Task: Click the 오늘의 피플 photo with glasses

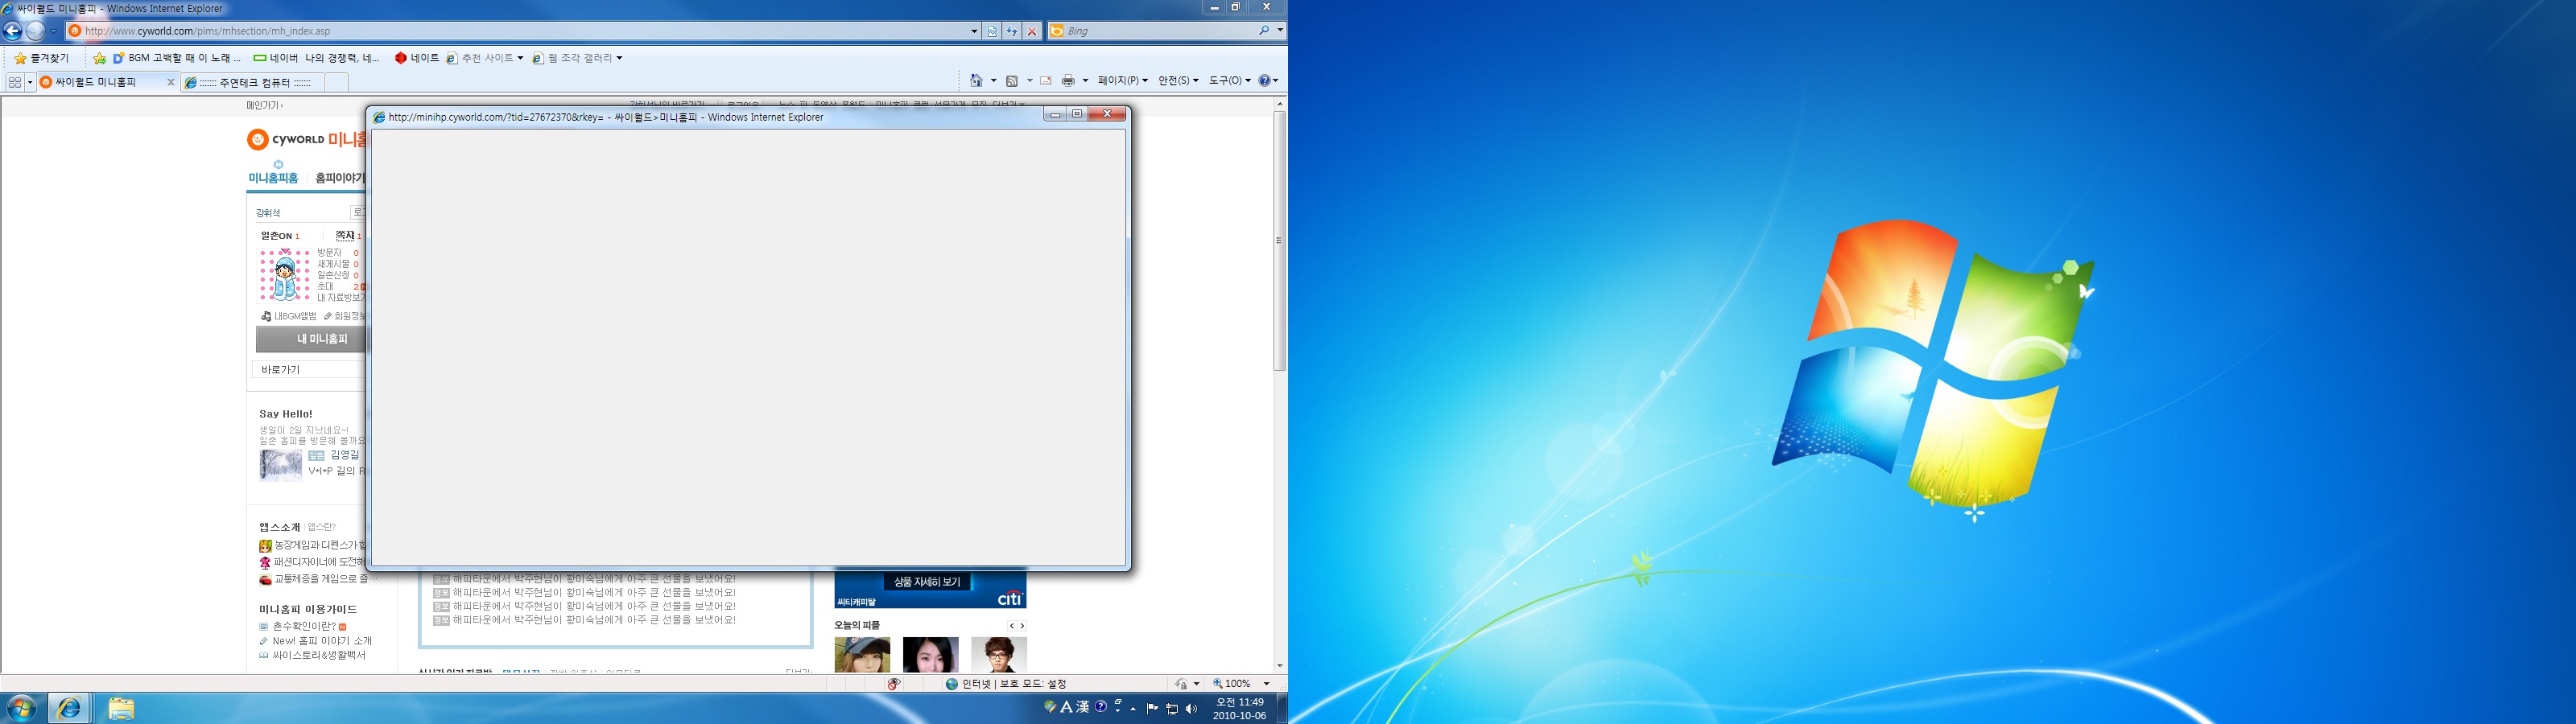Action: click(998, 655)
